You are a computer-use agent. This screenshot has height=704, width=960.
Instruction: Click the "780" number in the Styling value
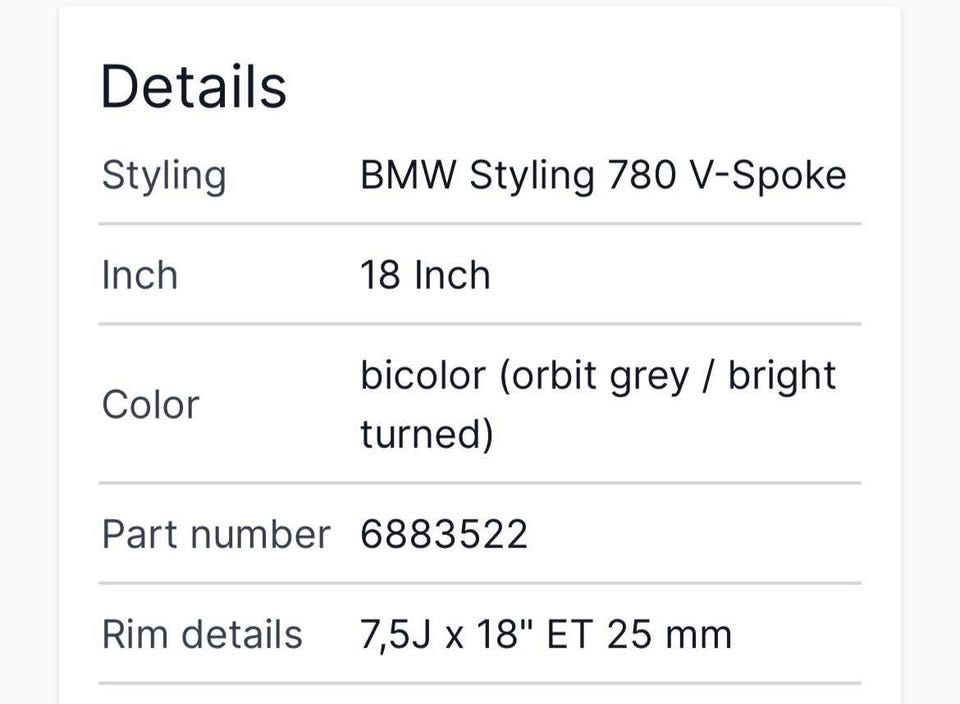(x=643, y=176)
